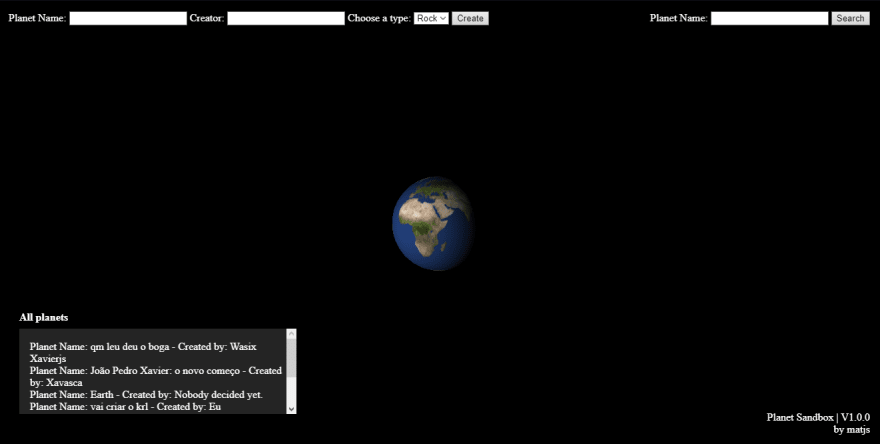Click the Create button
The height and width of the screenshot is (444, 880).
click(470, 19)
